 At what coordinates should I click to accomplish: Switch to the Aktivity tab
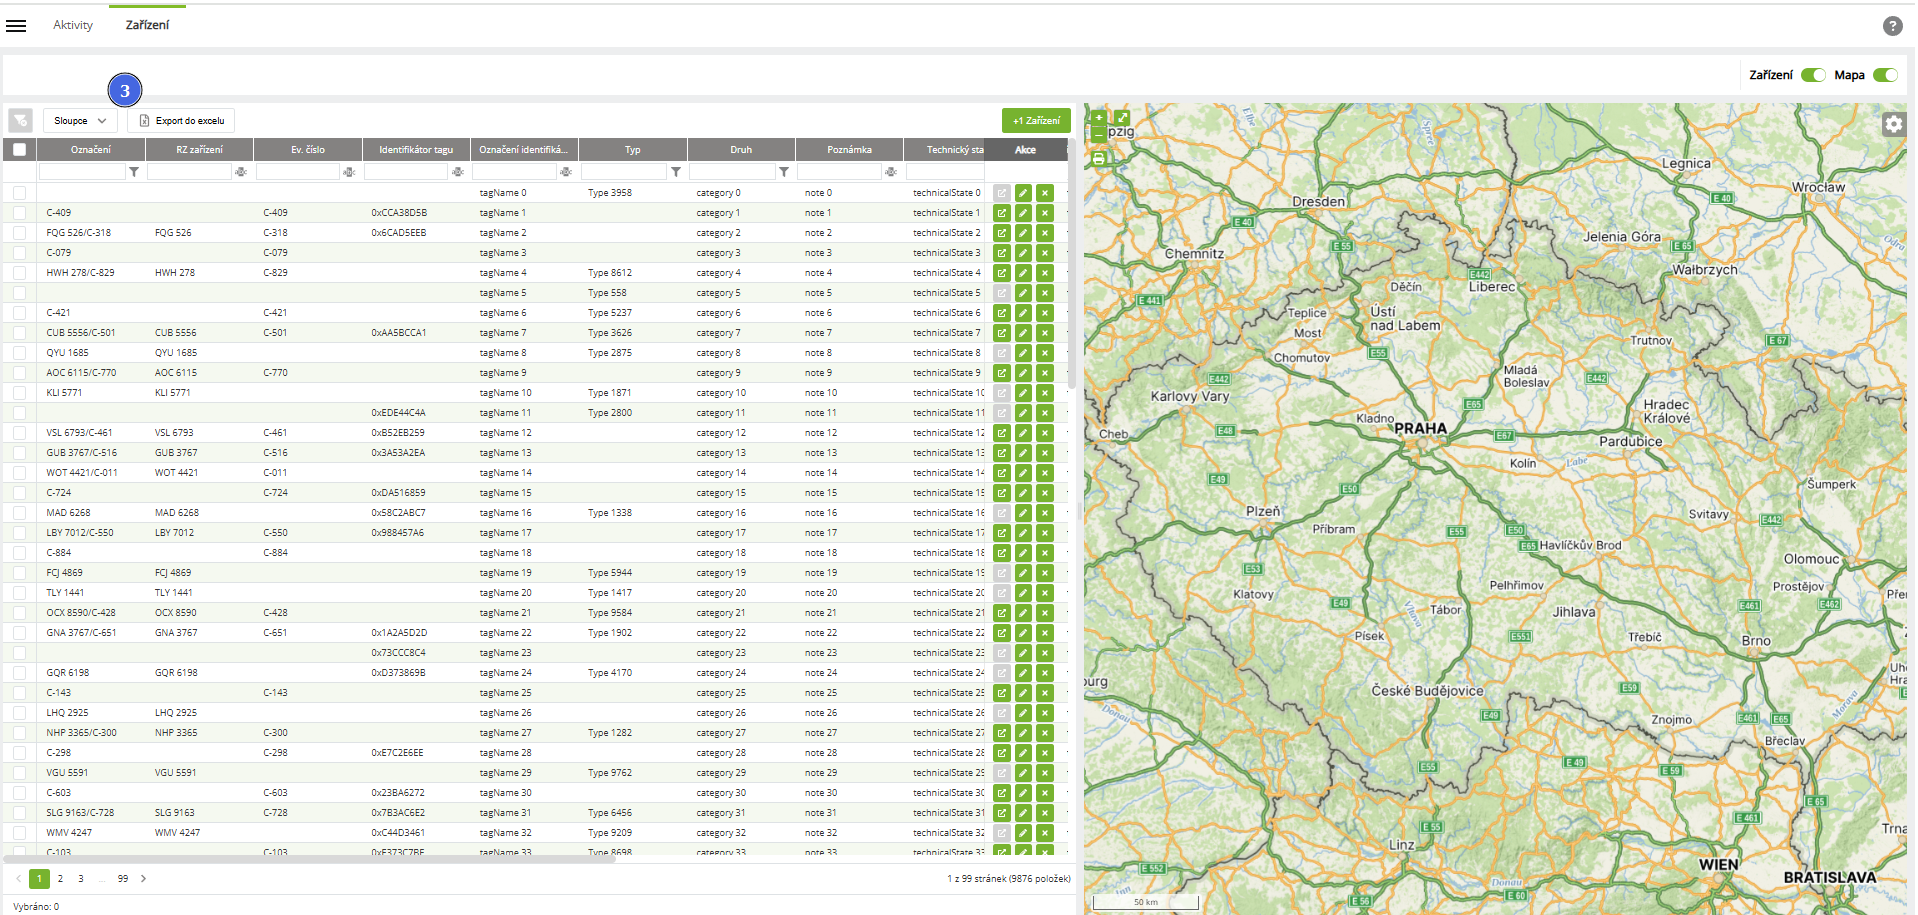73,25
